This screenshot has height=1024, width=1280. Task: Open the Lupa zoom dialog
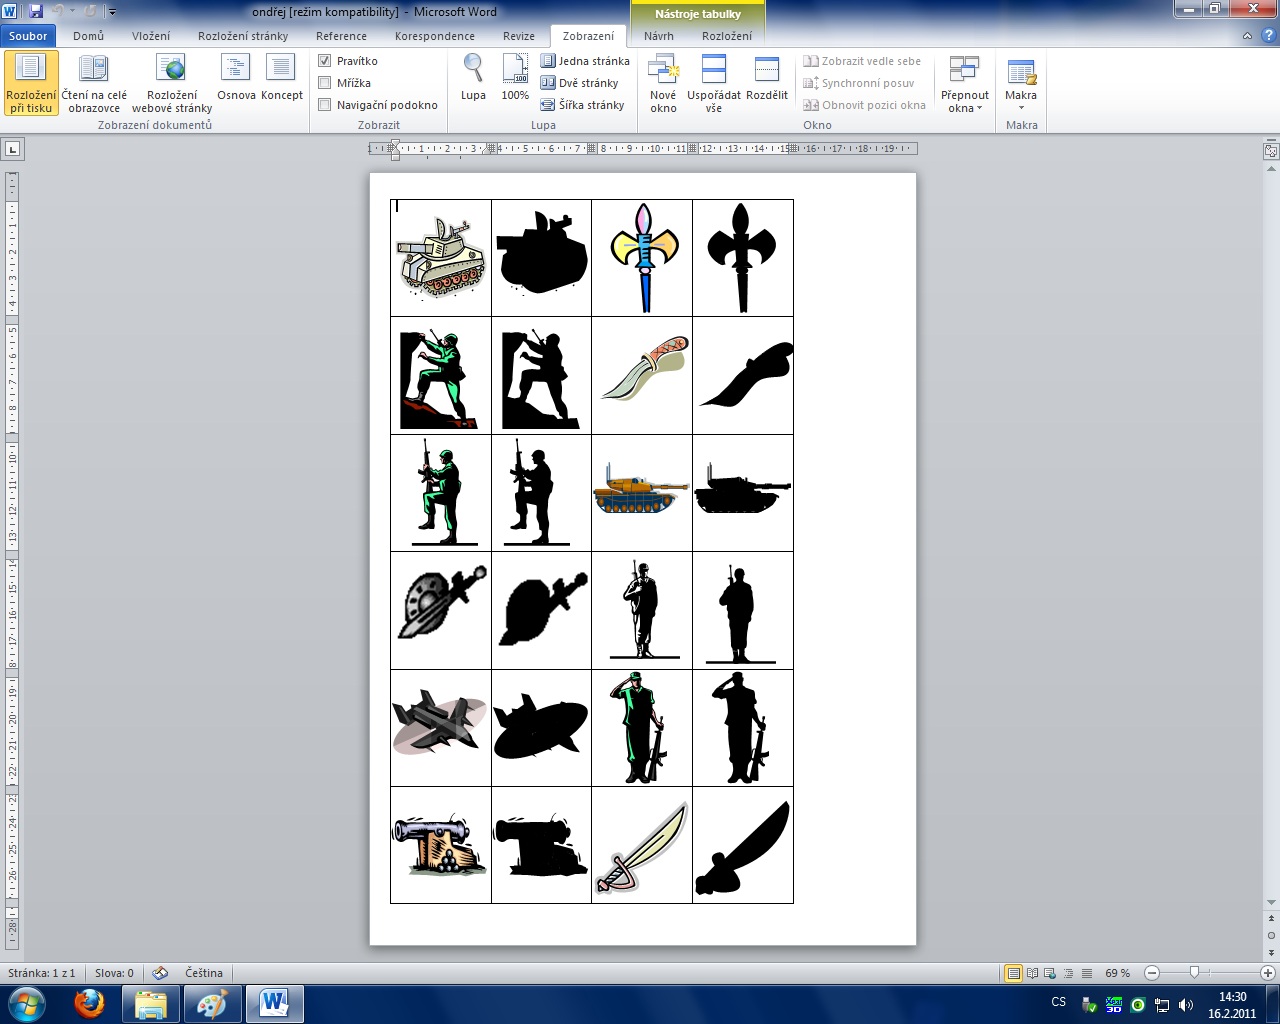pyautogui.click(x=473, y=78)
